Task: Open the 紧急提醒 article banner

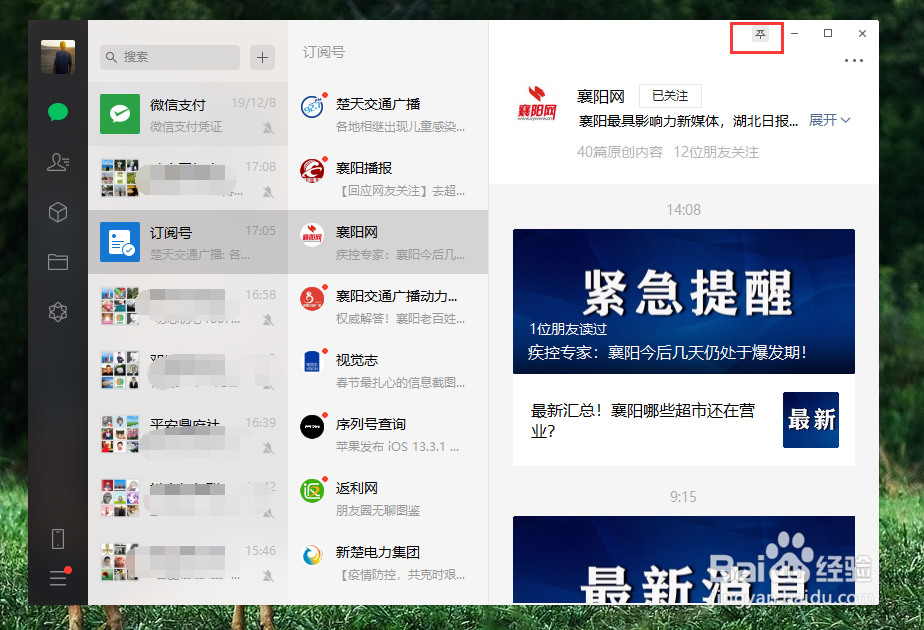Action: pyautogui.click(x=684, y=301)
